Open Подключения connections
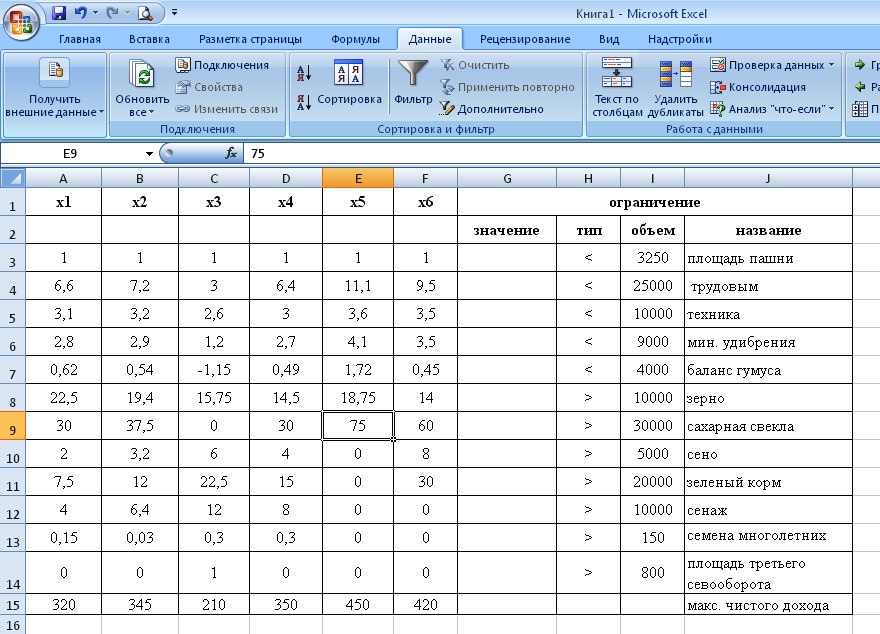880x634 pixels. coord(223,65)
